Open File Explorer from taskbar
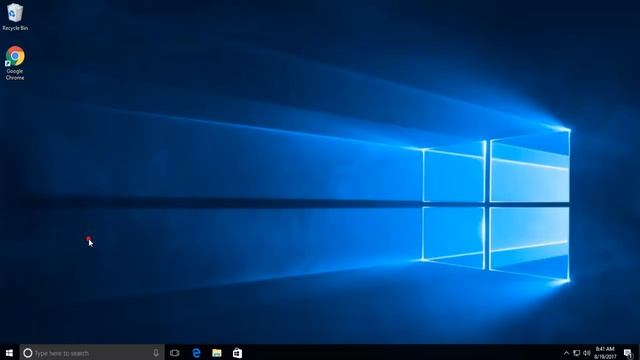Viewport: 640px width, 360px height. pyautogui.click(x=217, y=353)
